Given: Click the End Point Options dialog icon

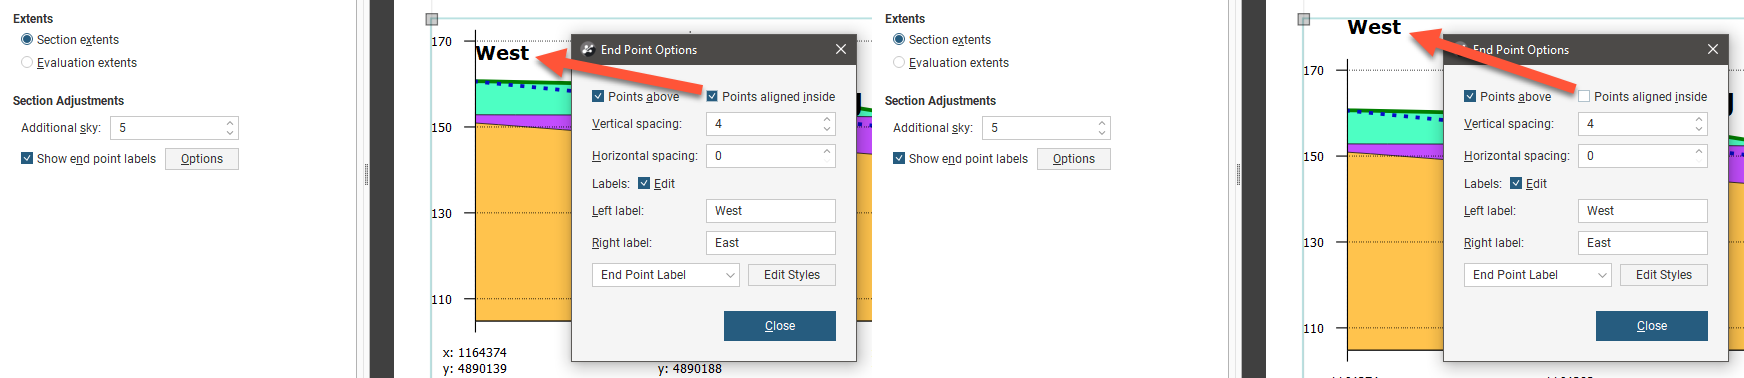Looking at the screenshot, I should (x=588, y=49).
